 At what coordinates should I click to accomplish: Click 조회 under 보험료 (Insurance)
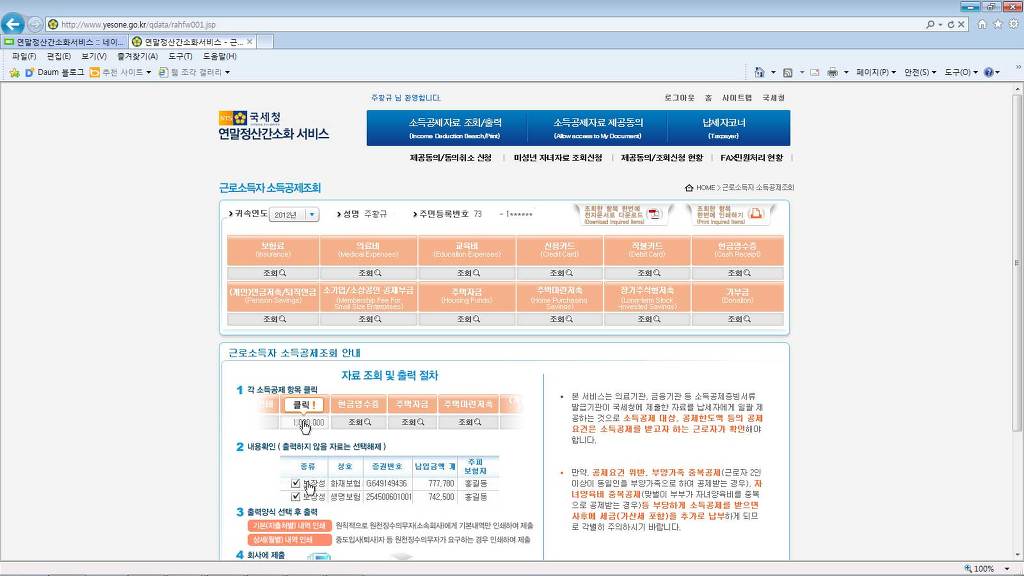tap(273, 273)
